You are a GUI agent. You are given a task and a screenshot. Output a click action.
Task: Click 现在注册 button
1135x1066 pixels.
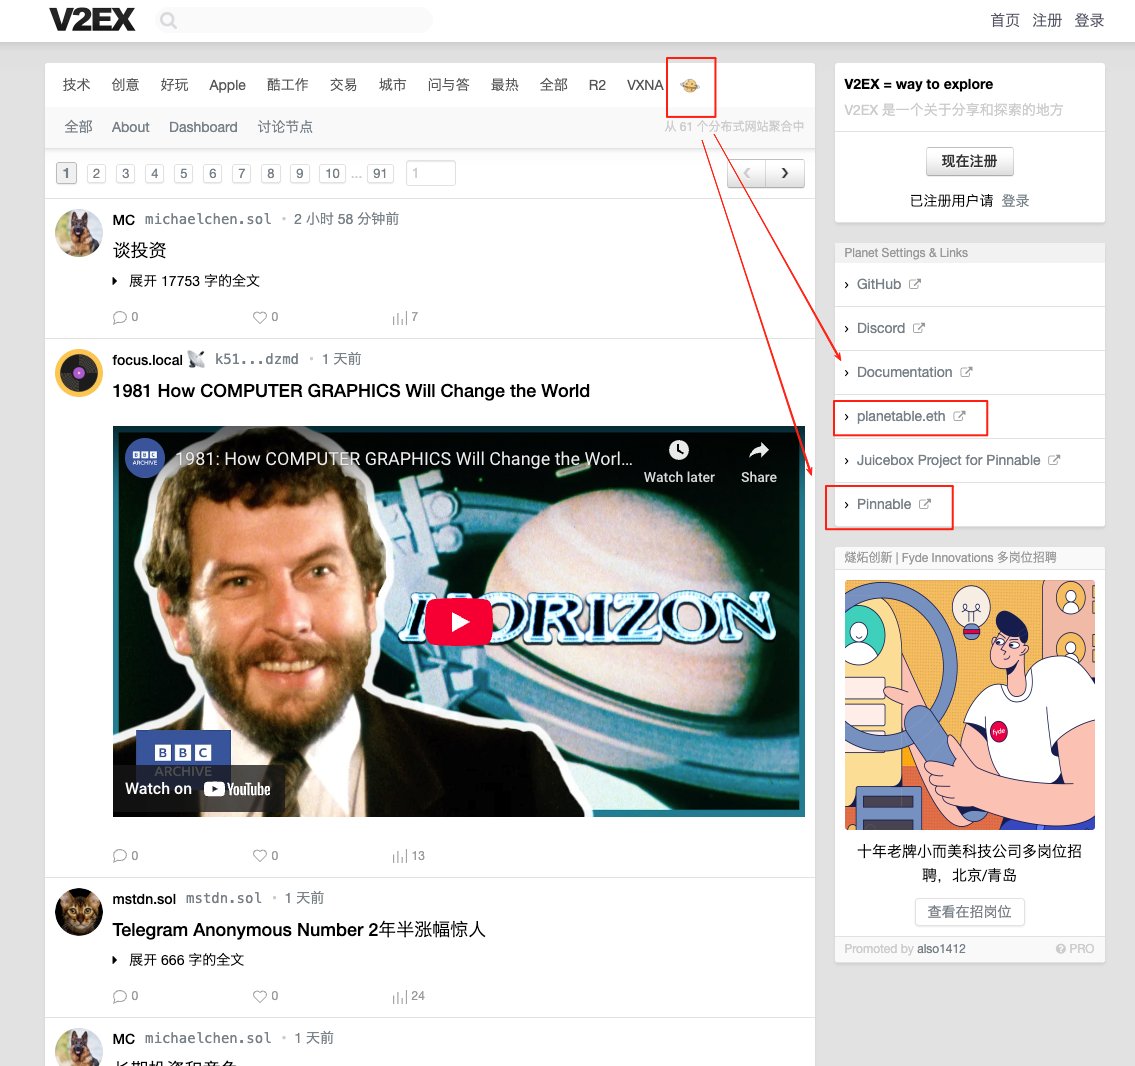pos(969,161)
